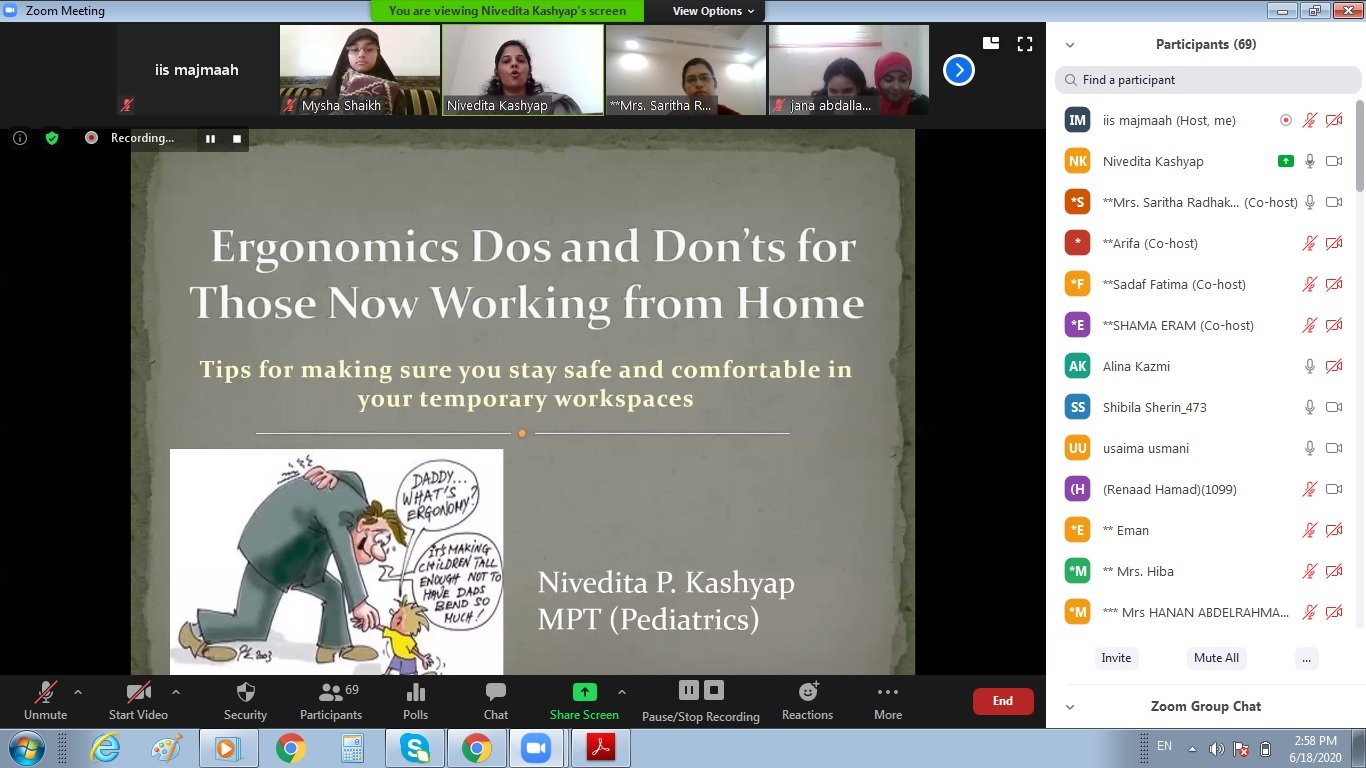This screenshot has width=1366, height=768.
Task: Open the meeting information icon
Action: pyautogui.click(x=19, y=138)
